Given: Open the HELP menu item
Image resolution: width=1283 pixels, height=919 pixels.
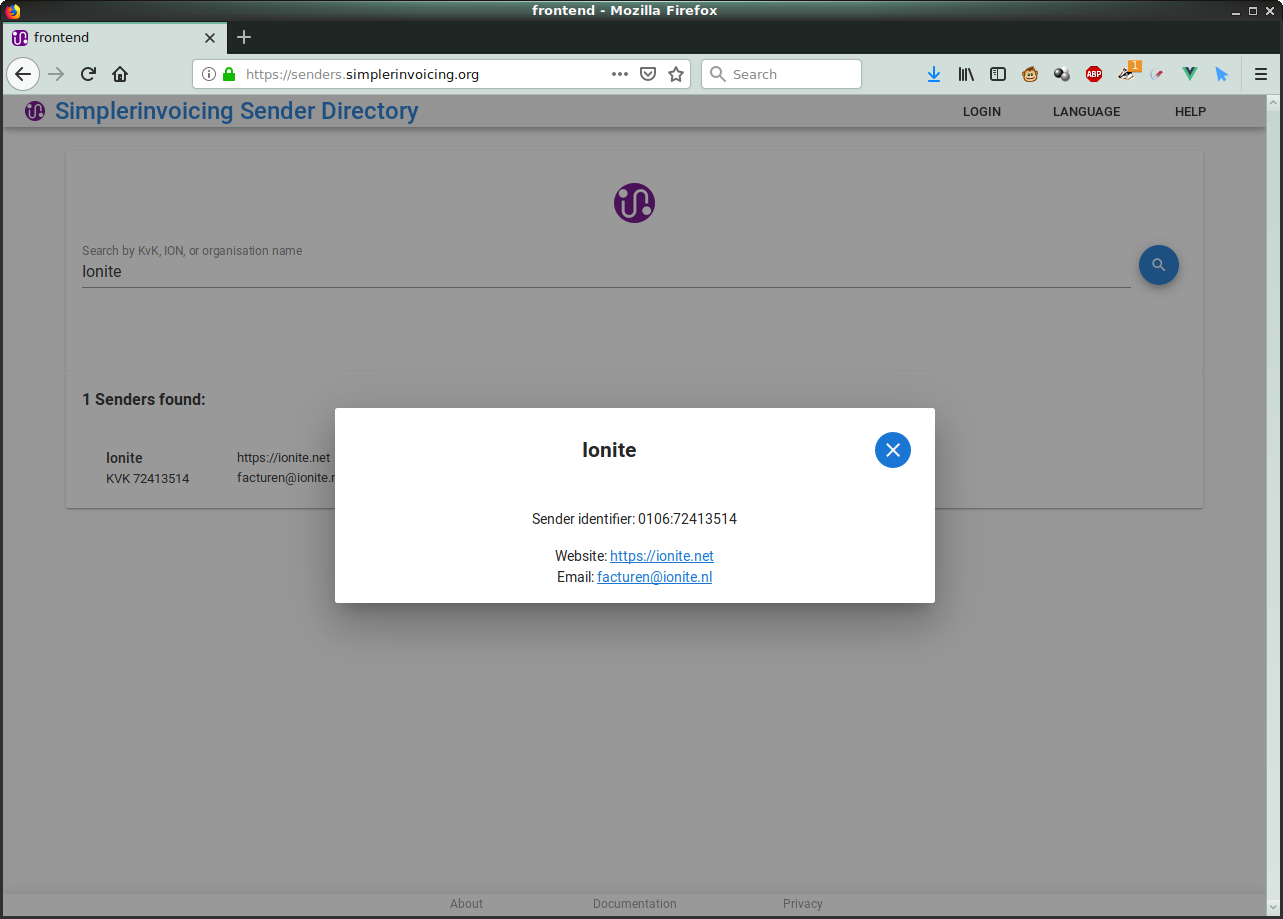Looking at the screenshot, I should tap(1190, 112).
